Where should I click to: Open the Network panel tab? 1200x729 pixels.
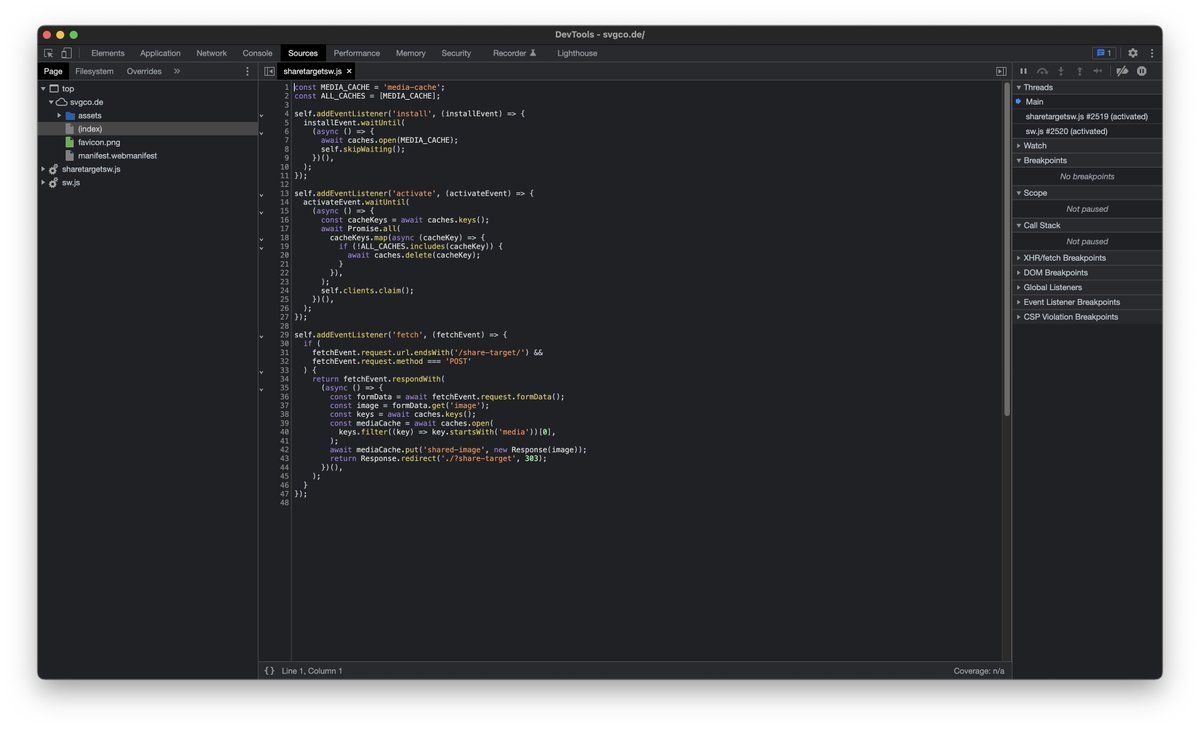[211, 53]
